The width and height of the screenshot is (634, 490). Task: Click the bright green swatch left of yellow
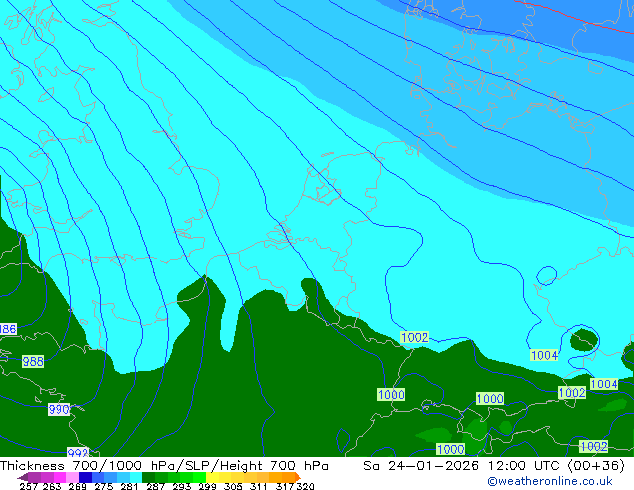(200, 477)
